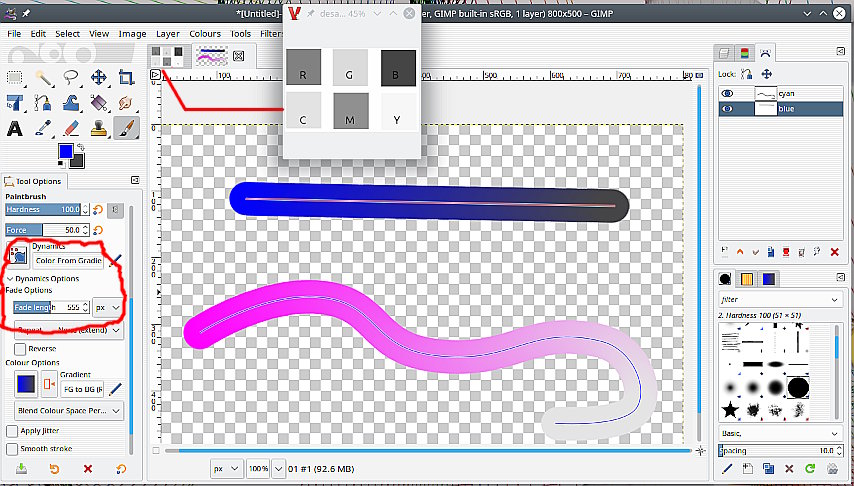Select the Paths tool

[43, 102]
